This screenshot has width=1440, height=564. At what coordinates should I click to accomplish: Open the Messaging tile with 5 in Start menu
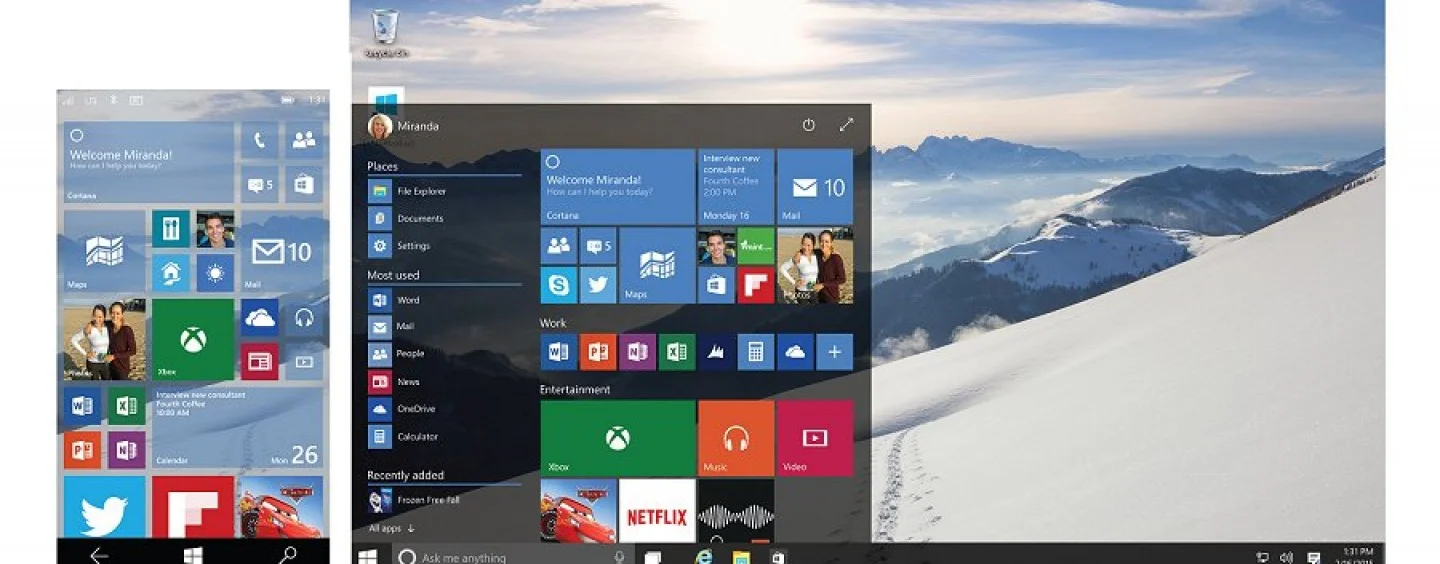click(598, 246)
